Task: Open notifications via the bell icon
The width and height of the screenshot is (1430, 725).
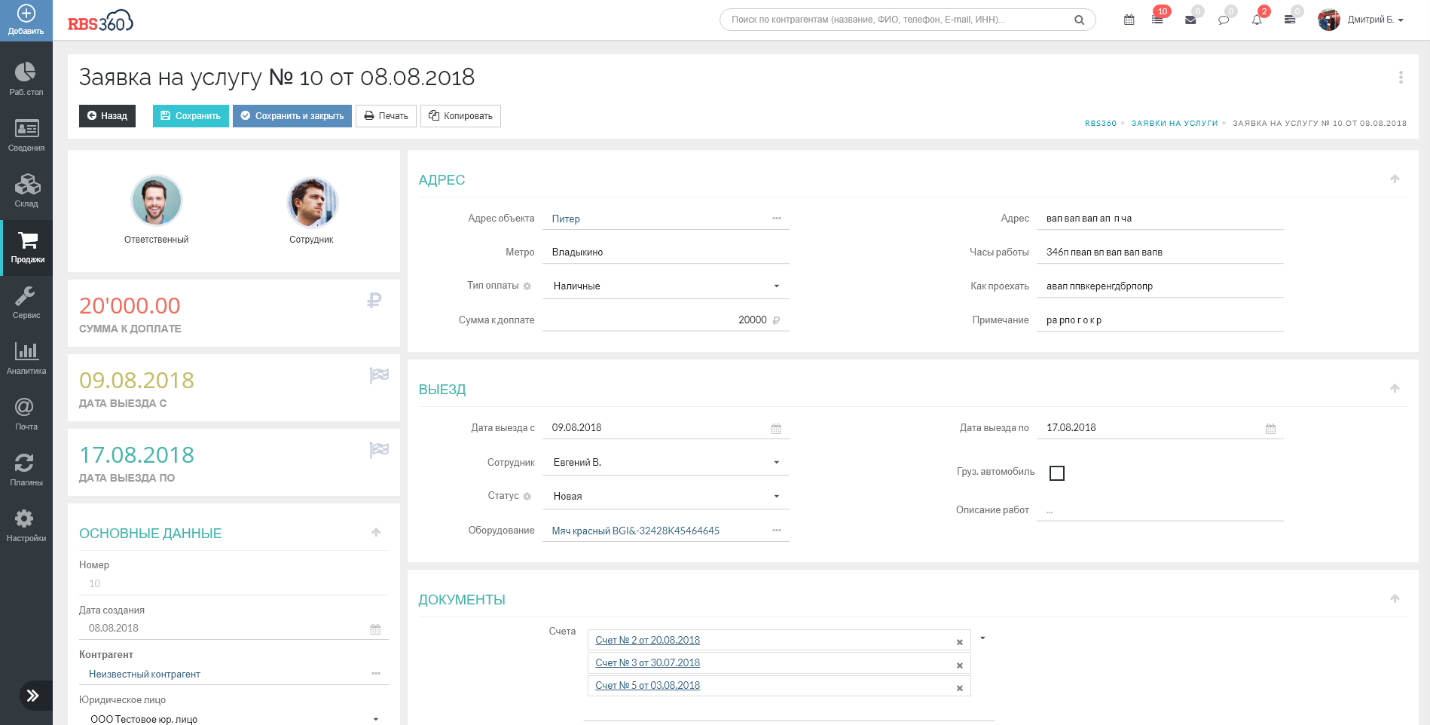Action: coord(1256,19)
